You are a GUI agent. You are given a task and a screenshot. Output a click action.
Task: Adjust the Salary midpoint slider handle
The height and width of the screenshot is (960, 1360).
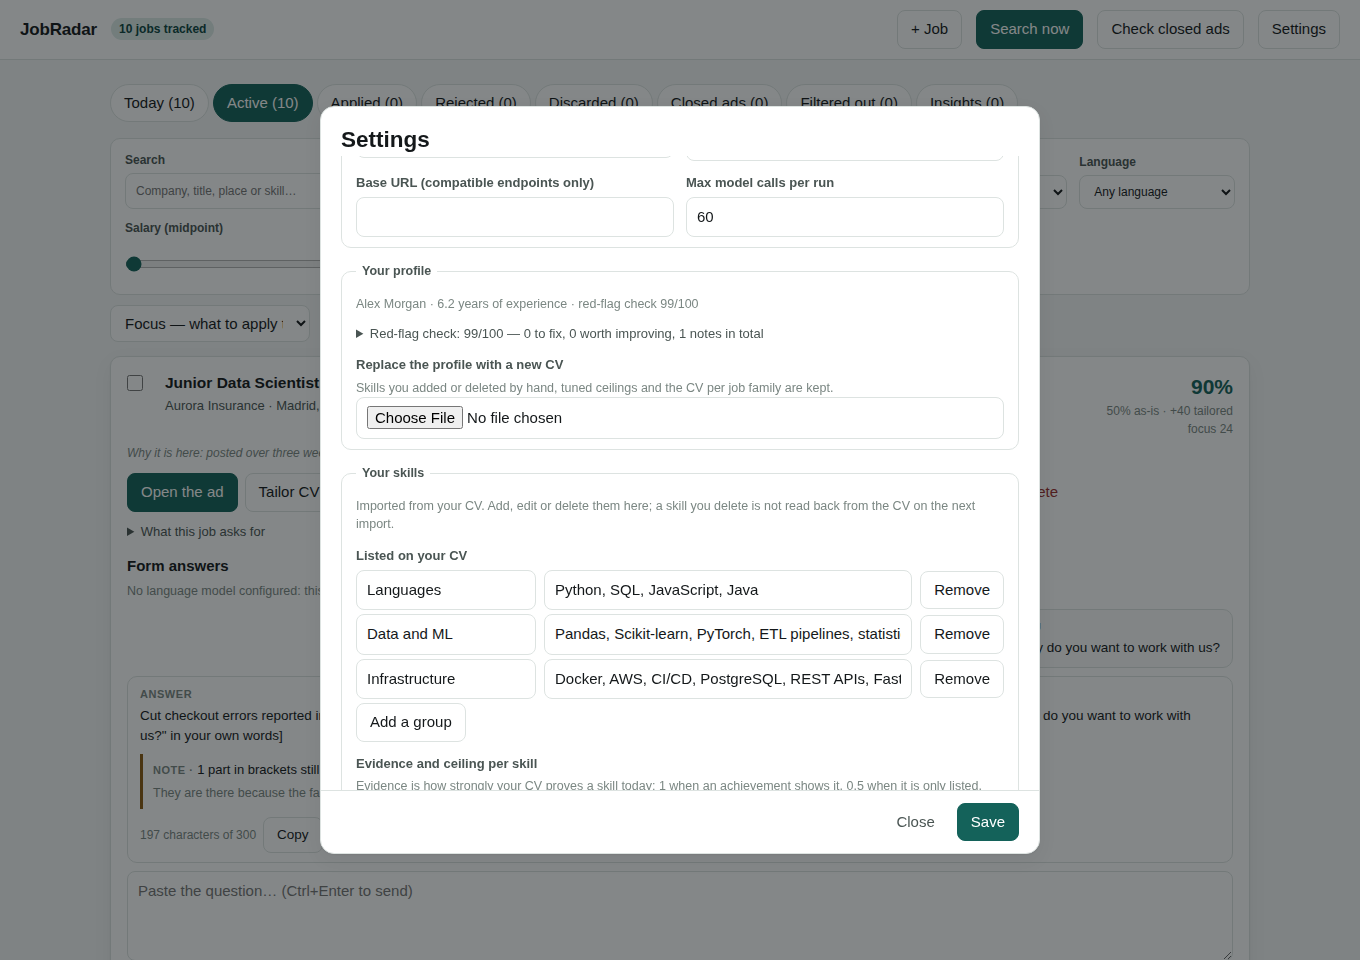pos(134,264)
